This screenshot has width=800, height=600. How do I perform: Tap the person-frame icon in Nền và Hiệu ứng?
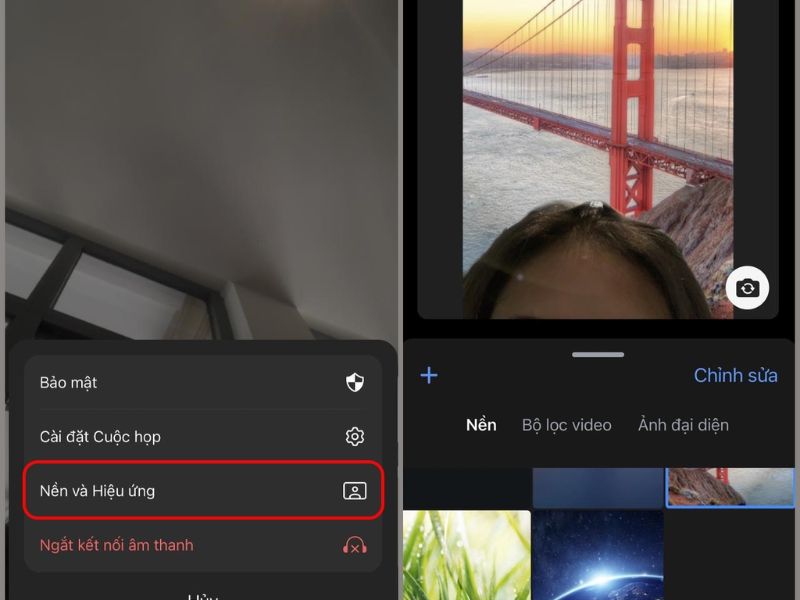[355, 491]
